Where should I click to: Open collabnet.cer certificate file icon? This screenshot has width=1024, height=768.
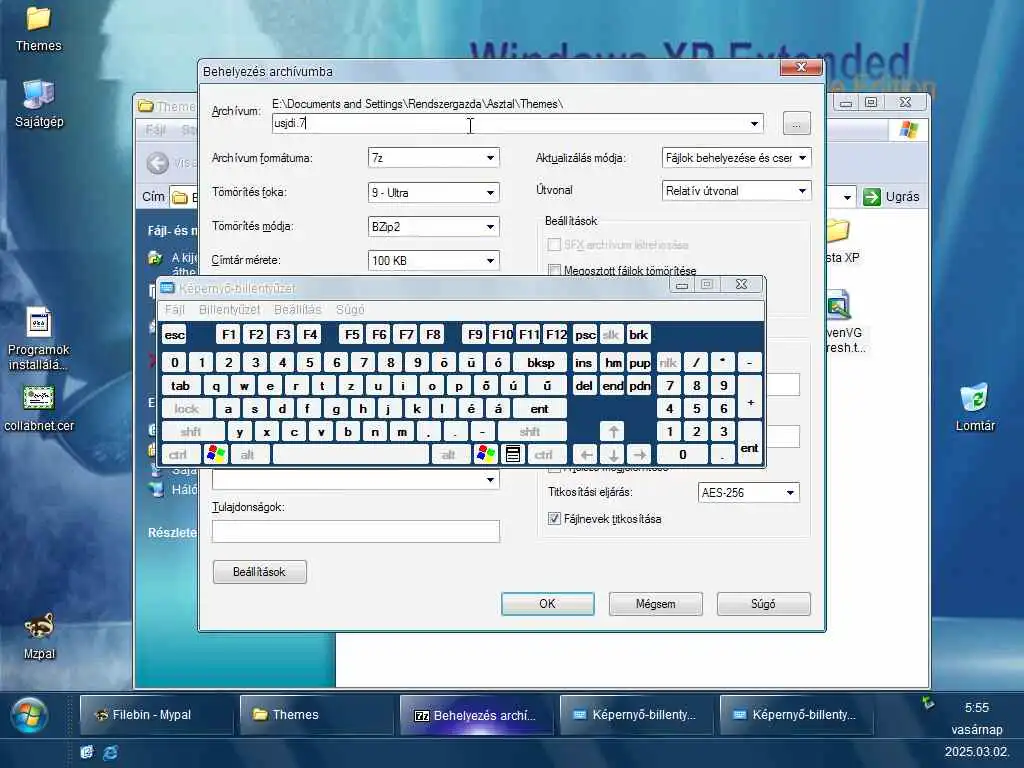(x=39, y=409)
